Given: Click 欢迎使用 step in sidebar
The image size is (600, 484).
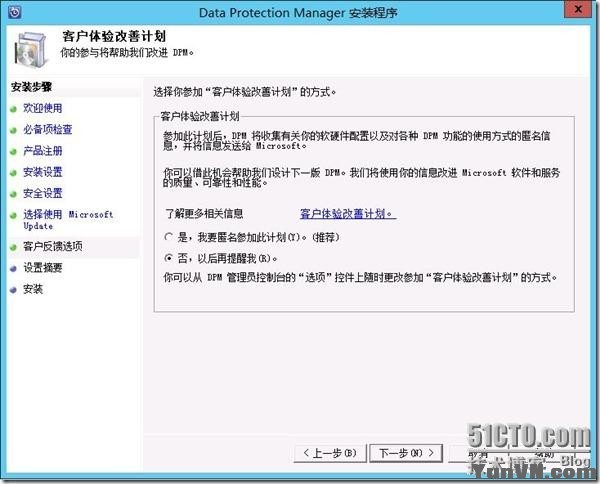Looking at the screenshot, I should click(x=42, y=108).
